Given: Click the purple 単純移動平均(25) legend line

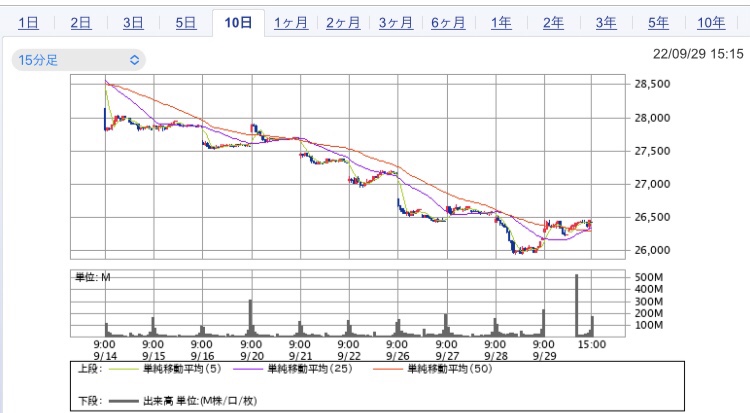Looking at the screenshot, I should pos(248,369).
